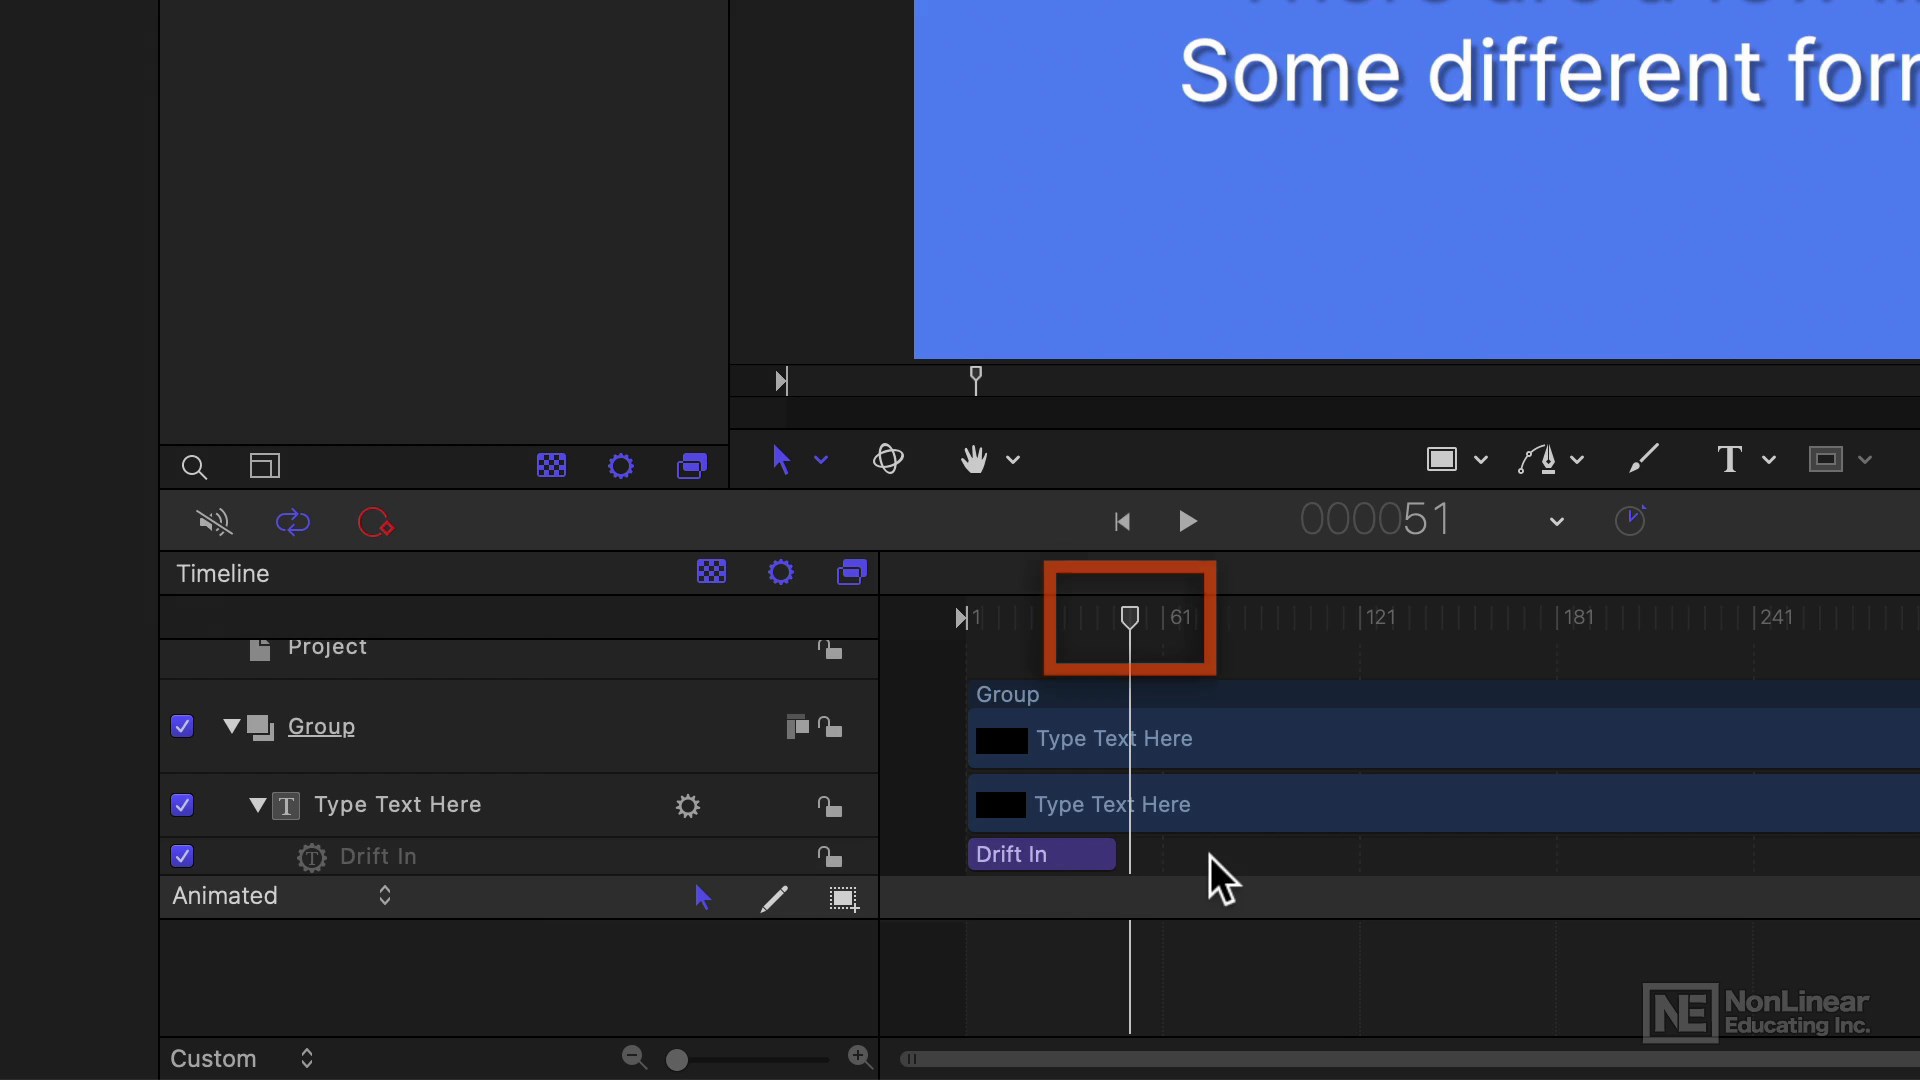Click the mute audio icon
1920x1080 pixels.
[x=214, y=522]
